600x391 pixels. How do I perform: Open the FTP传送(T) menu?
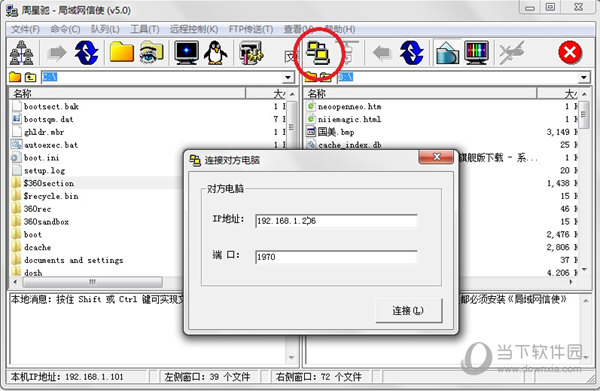pyautogui.click(x=251, y=29)
